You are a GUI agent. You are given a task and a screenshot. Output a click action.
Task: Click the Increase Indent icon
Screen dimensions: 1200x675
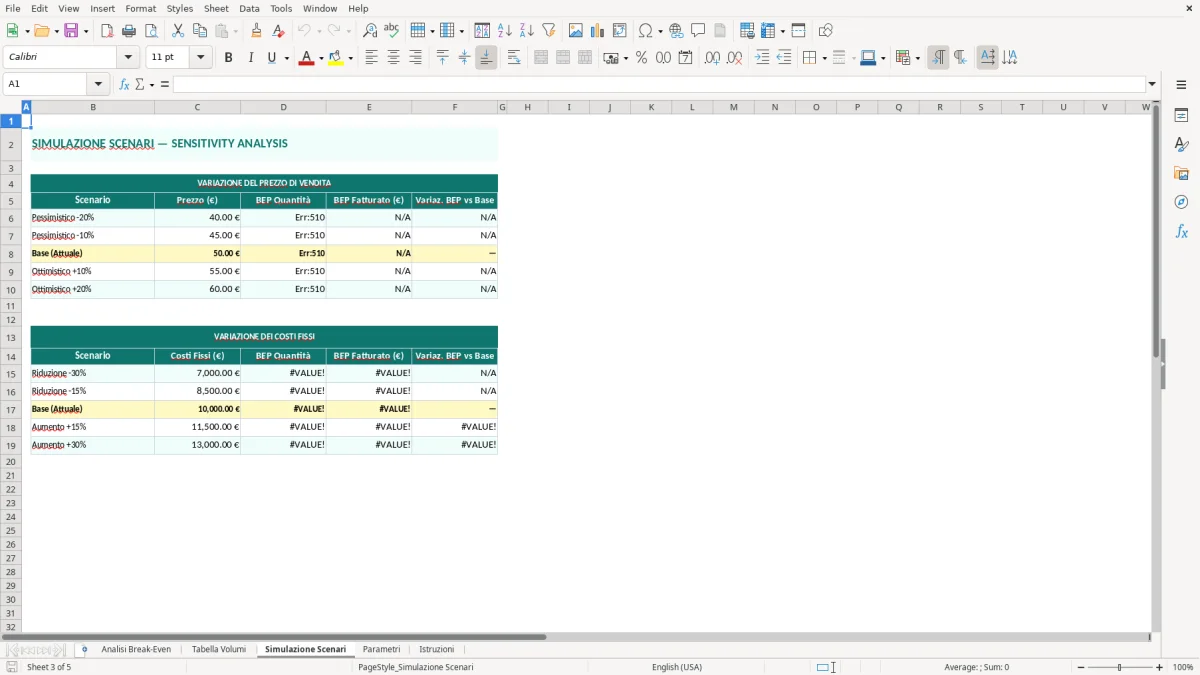click(x=762, y=58)
